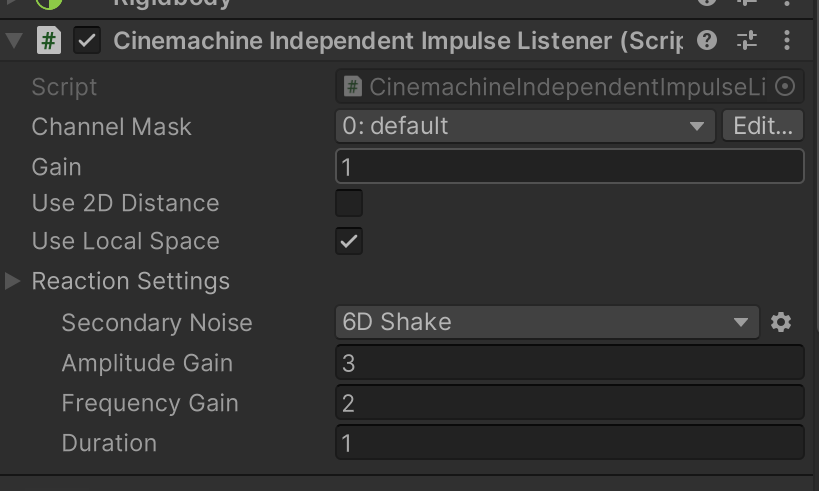Open Secondary Noise 6D Shake dropdown
Image resolution: width=819 pixels, height=491 pixels.
pyautogui.click(x=546, y=322)
